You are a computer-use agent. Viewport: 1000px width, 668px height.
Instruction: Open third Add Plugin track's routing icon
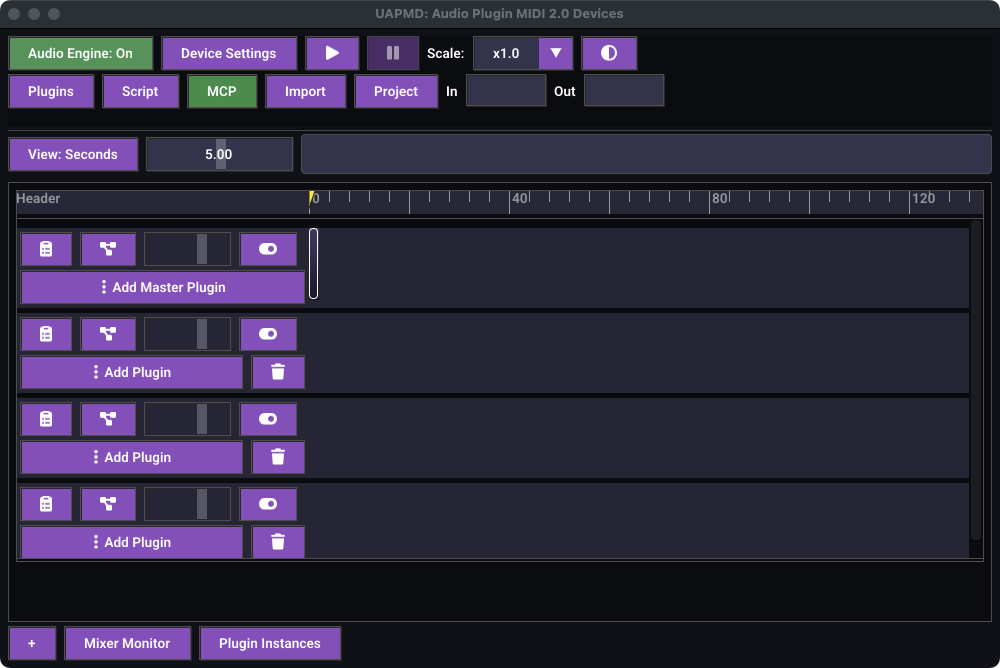108,503
